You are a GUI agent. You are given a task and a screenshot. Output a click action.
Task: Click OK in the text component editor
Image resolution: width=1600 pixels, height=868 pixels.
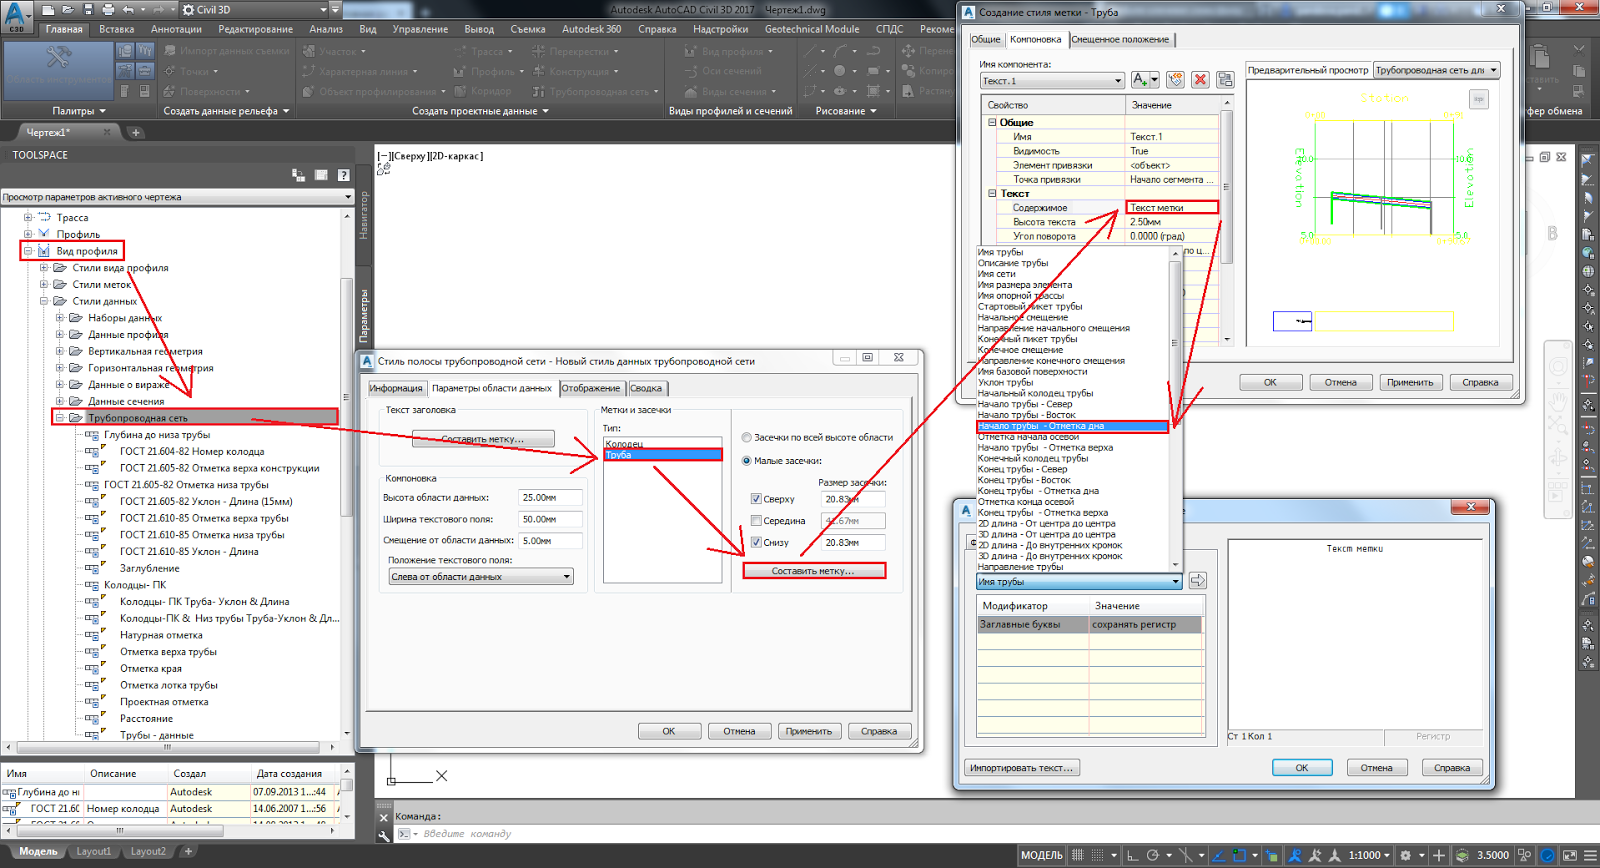pyautogui.click(x=1301, y=768)
